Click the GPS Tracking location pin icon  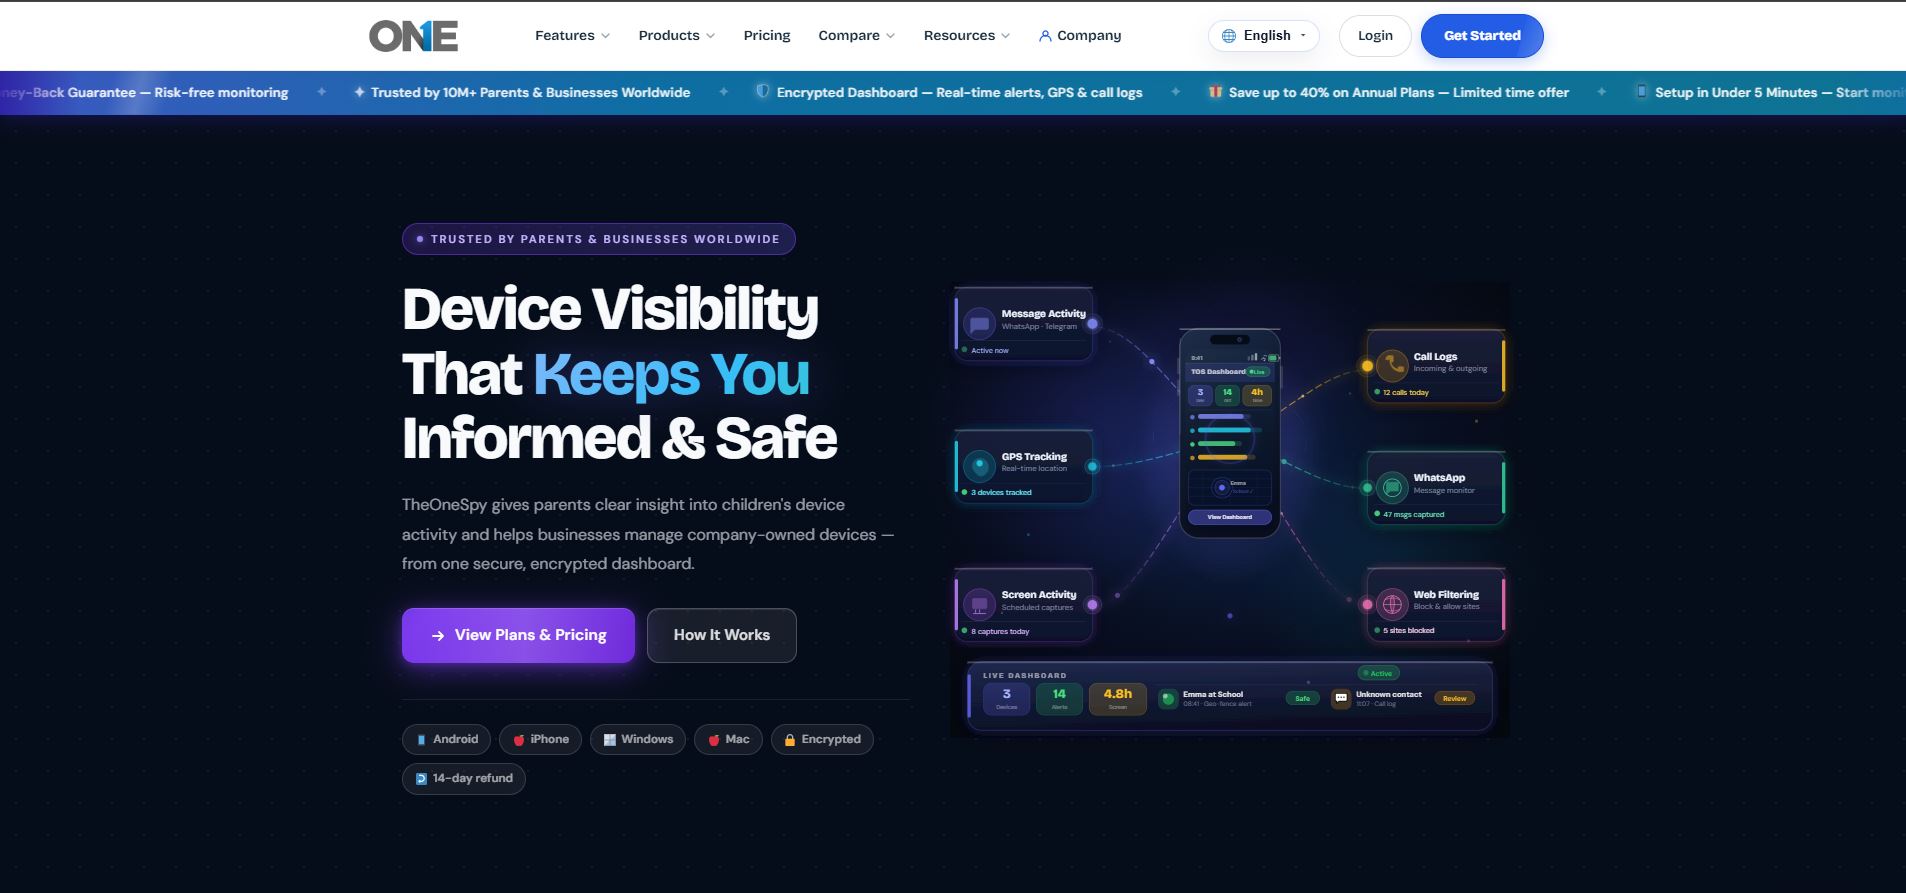coord(979,466)
